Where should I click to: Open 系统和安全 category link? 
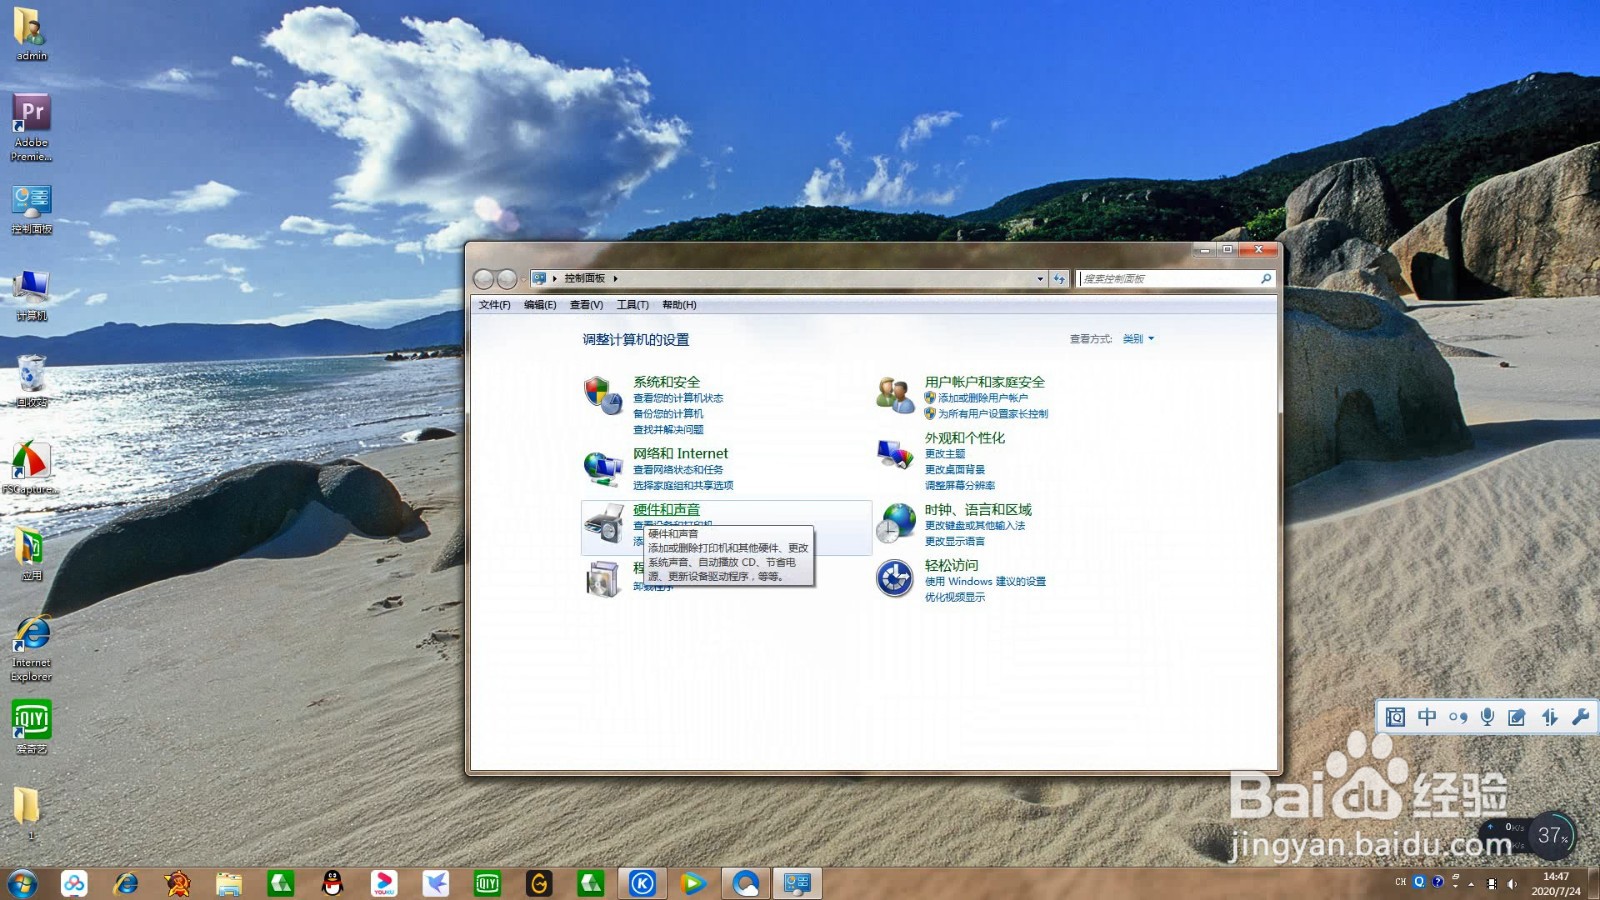[666, 382]
